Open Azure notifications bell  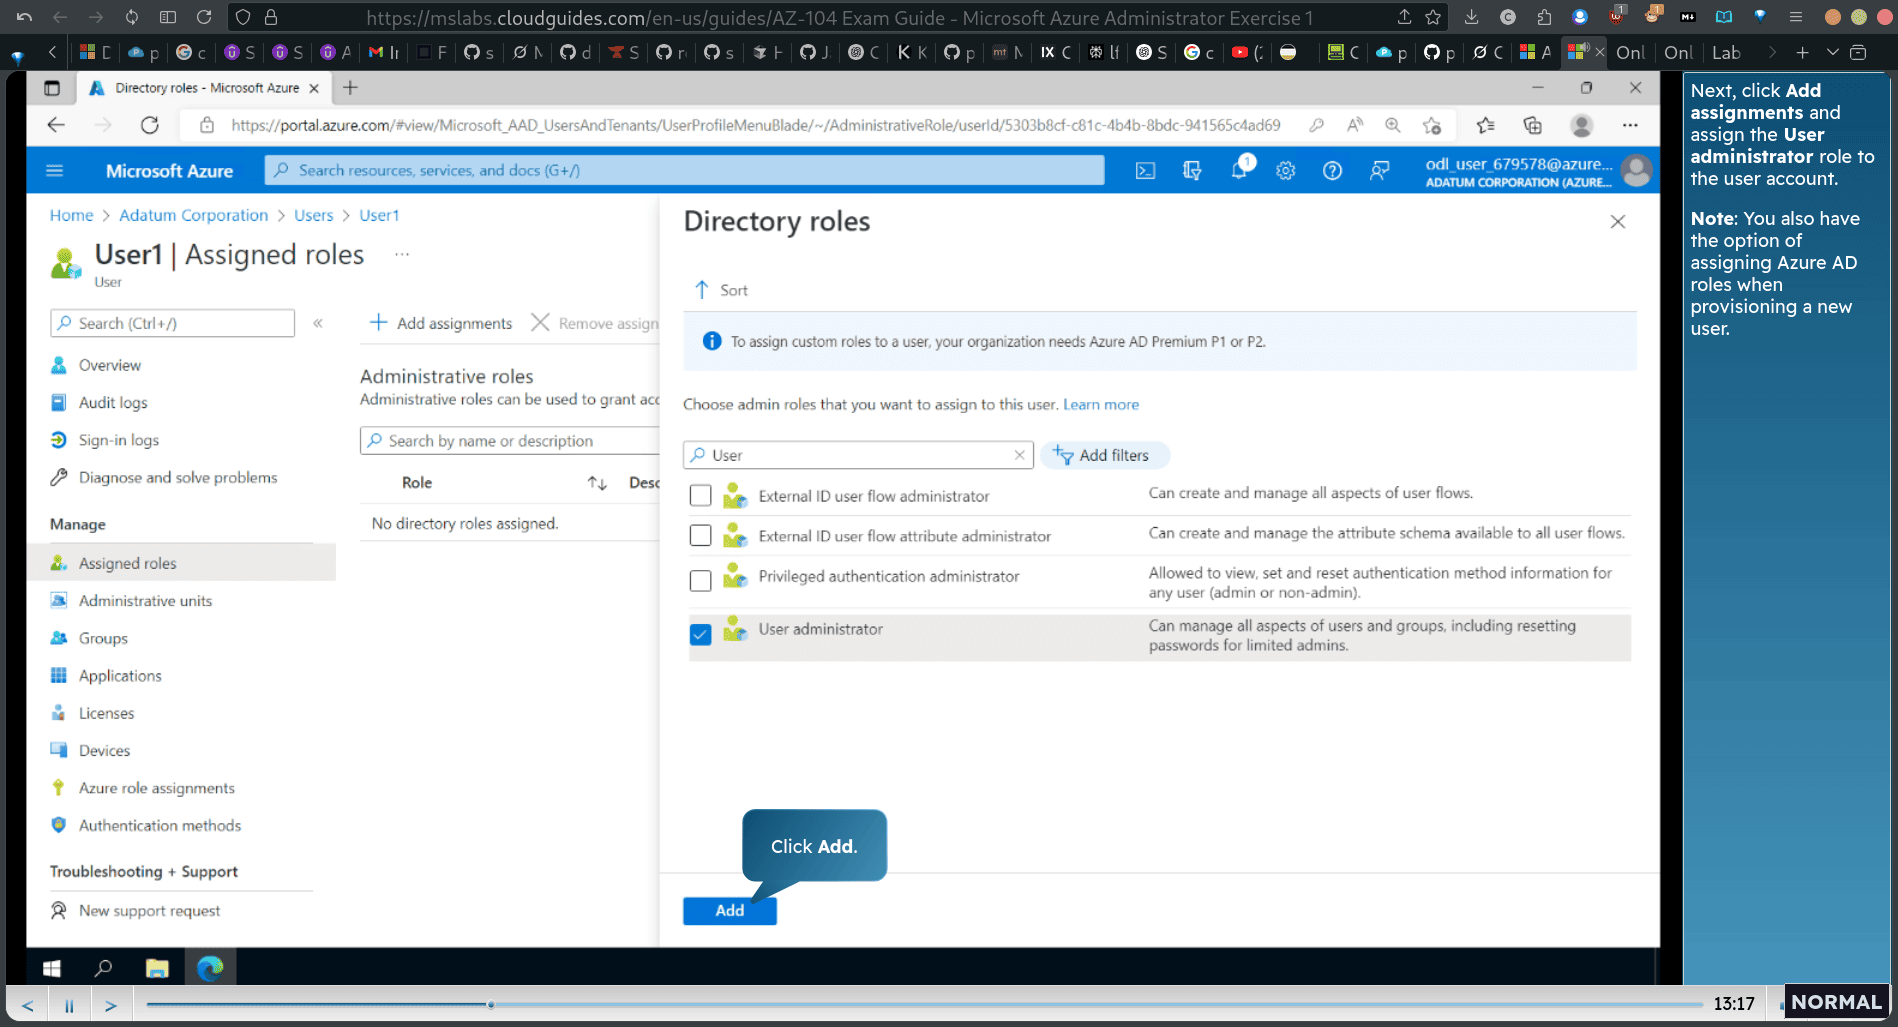tap(1239, 170)
